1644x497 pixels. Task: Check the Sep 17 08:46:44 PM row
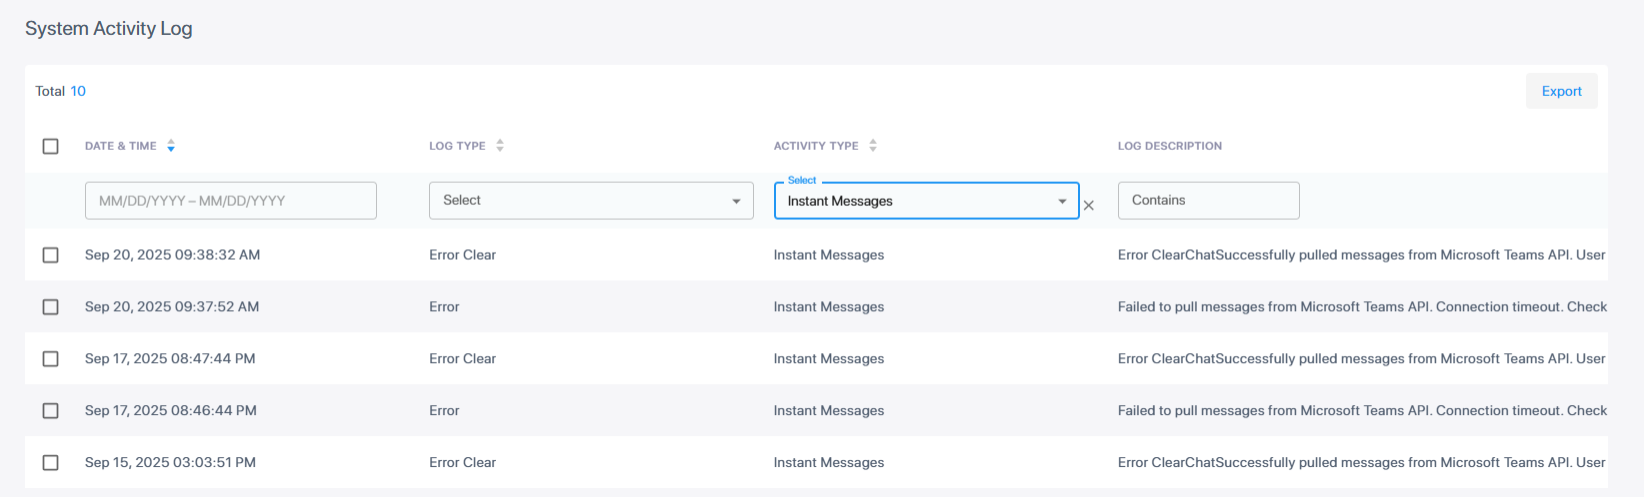coord(51,411)
